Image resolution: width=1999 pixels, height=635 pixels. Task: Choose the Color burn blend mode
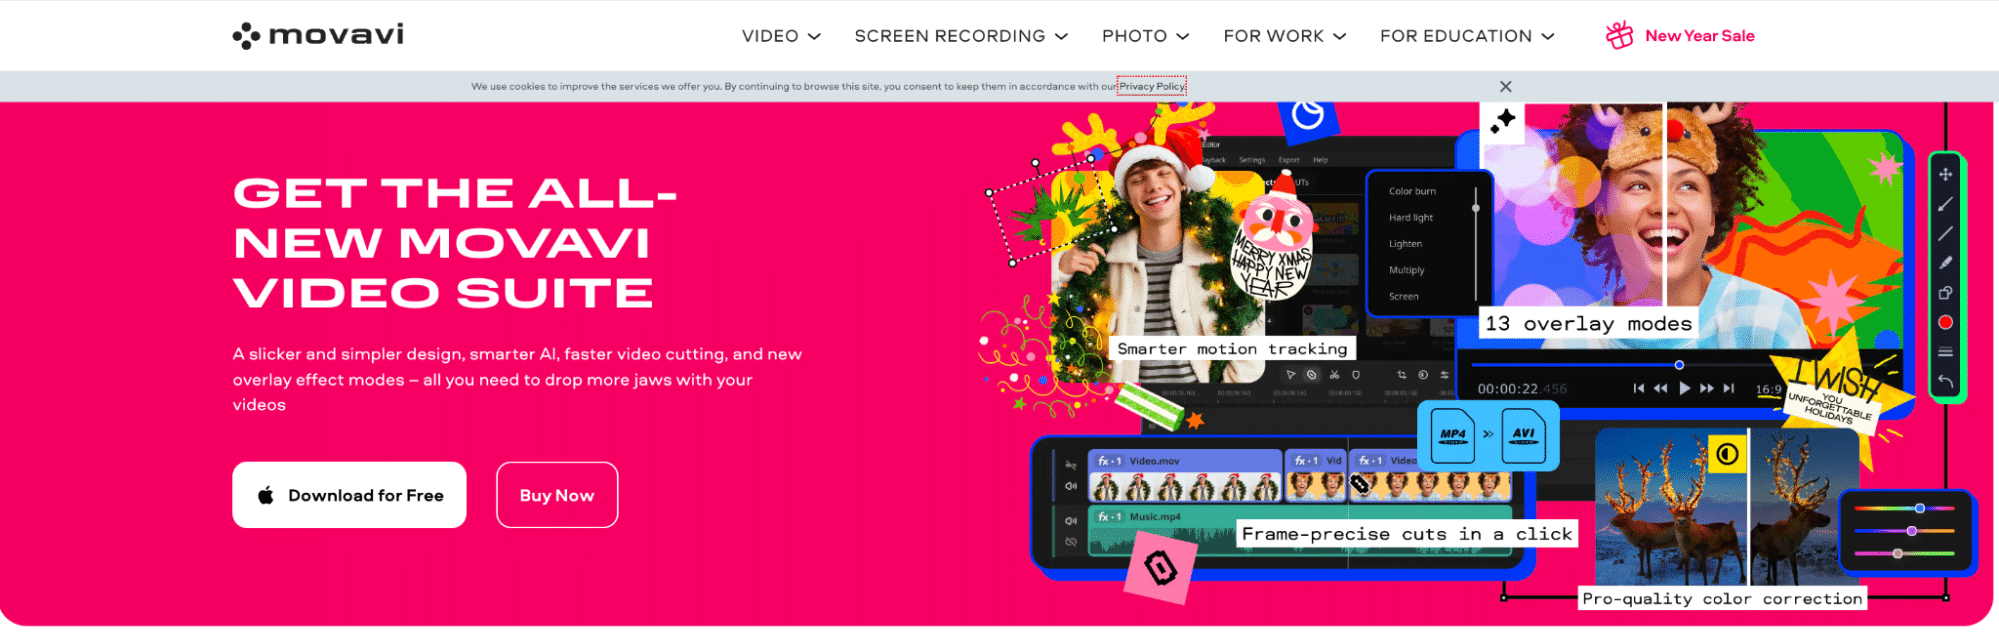click(x=1412, y=191)
